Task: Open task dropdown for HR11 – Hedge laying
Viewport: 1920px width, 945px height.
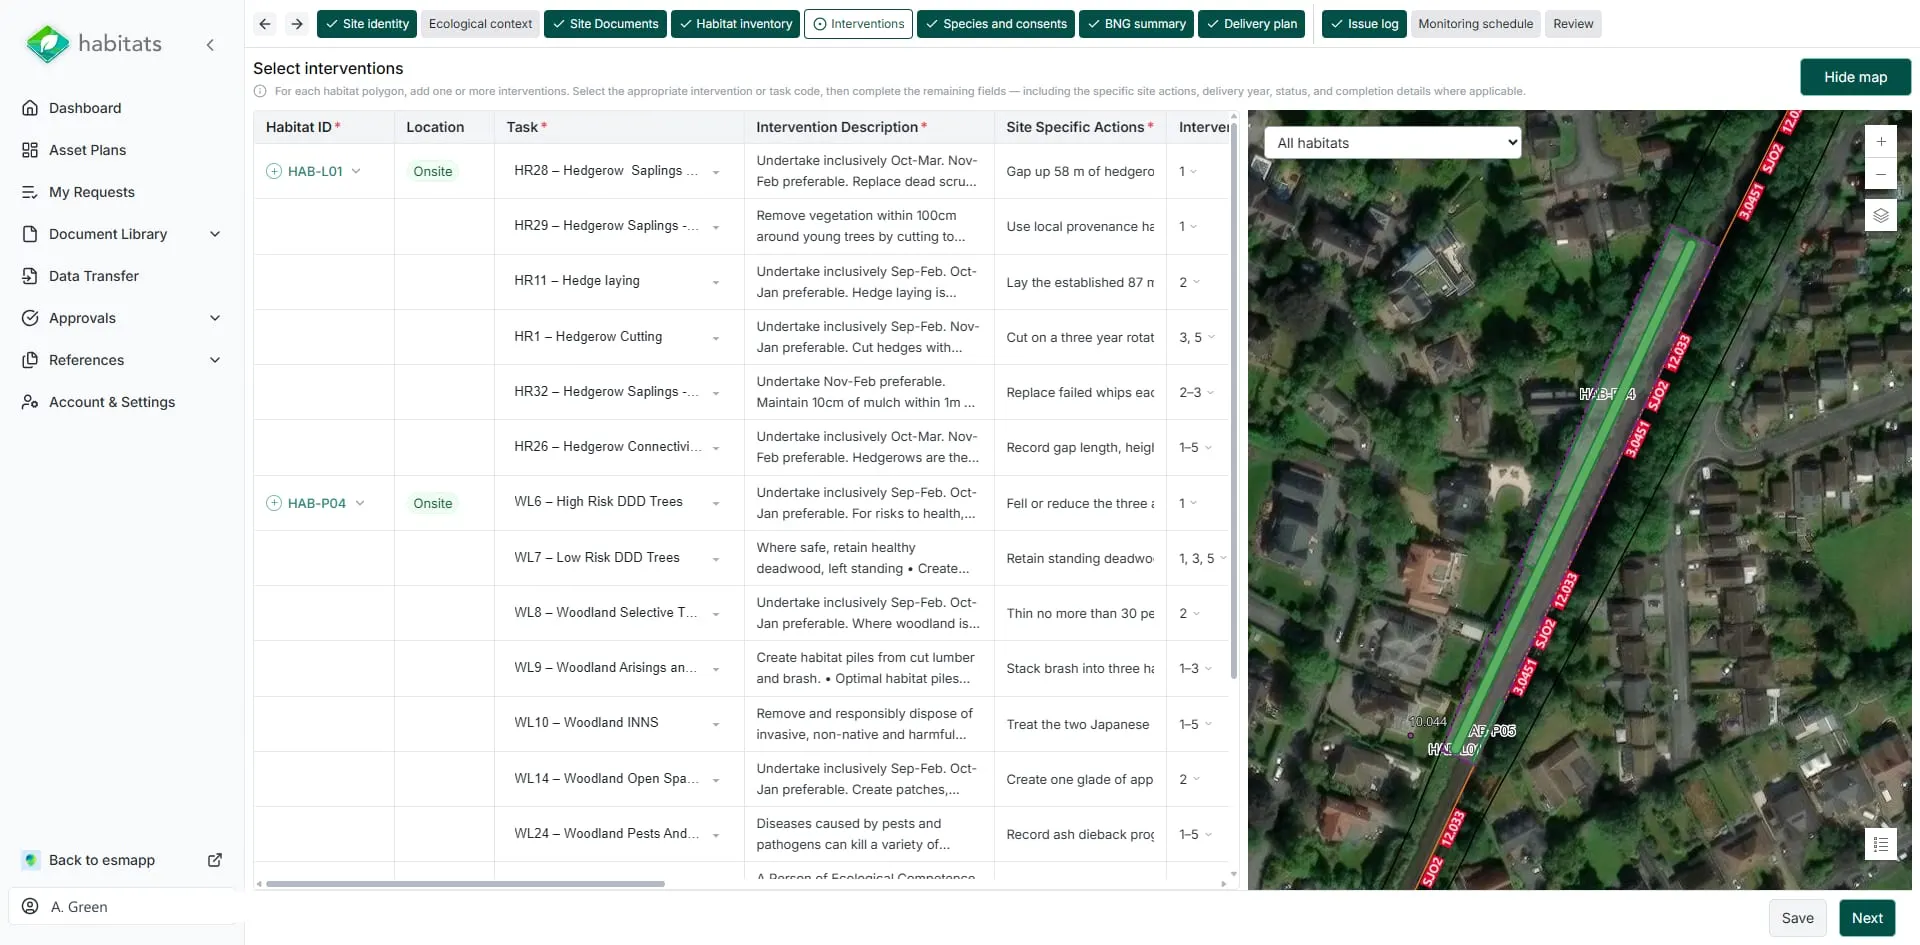Action: pos(716,283)
